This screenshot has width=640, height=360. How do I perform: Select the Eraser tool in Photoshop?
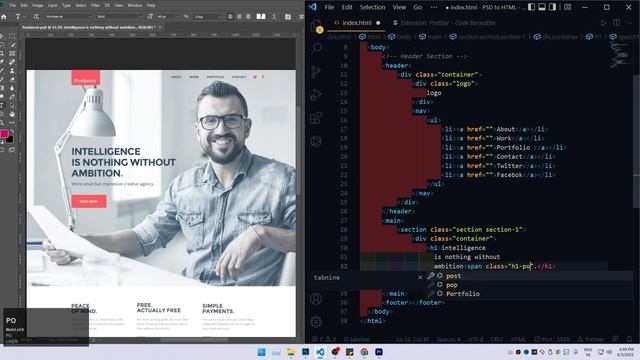tap(12, 80)
